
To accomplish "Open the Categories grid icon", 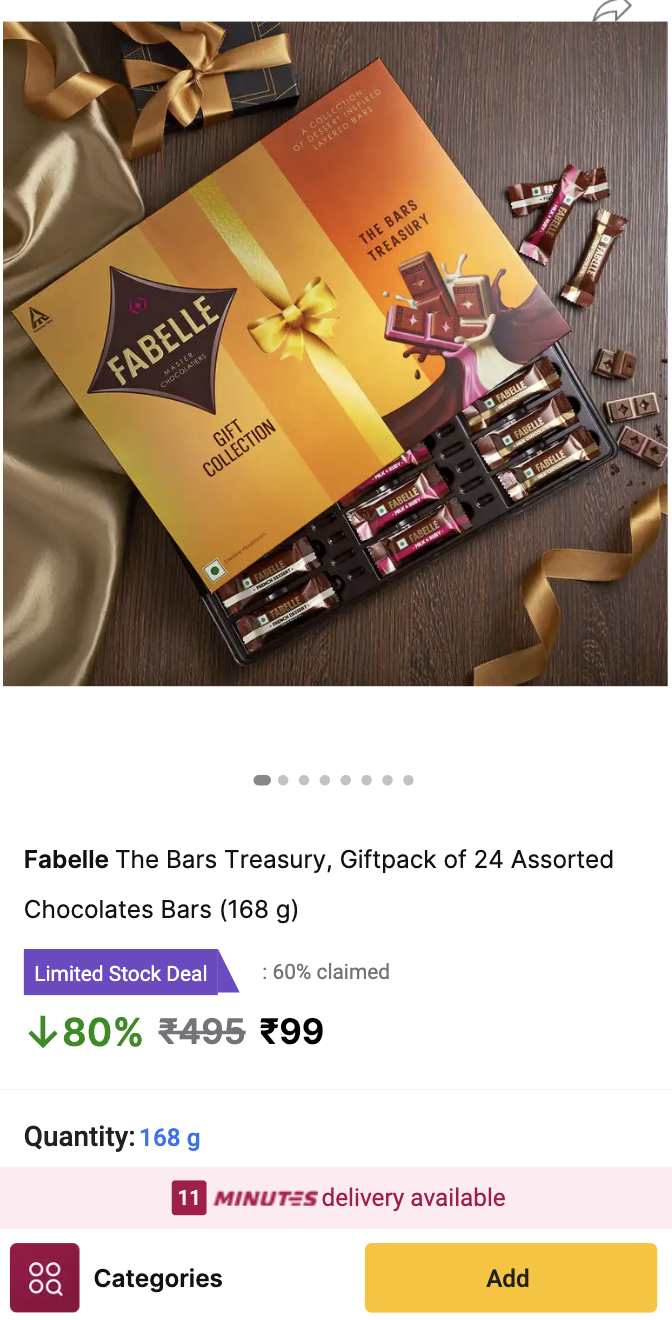I will click(45, 1278).
